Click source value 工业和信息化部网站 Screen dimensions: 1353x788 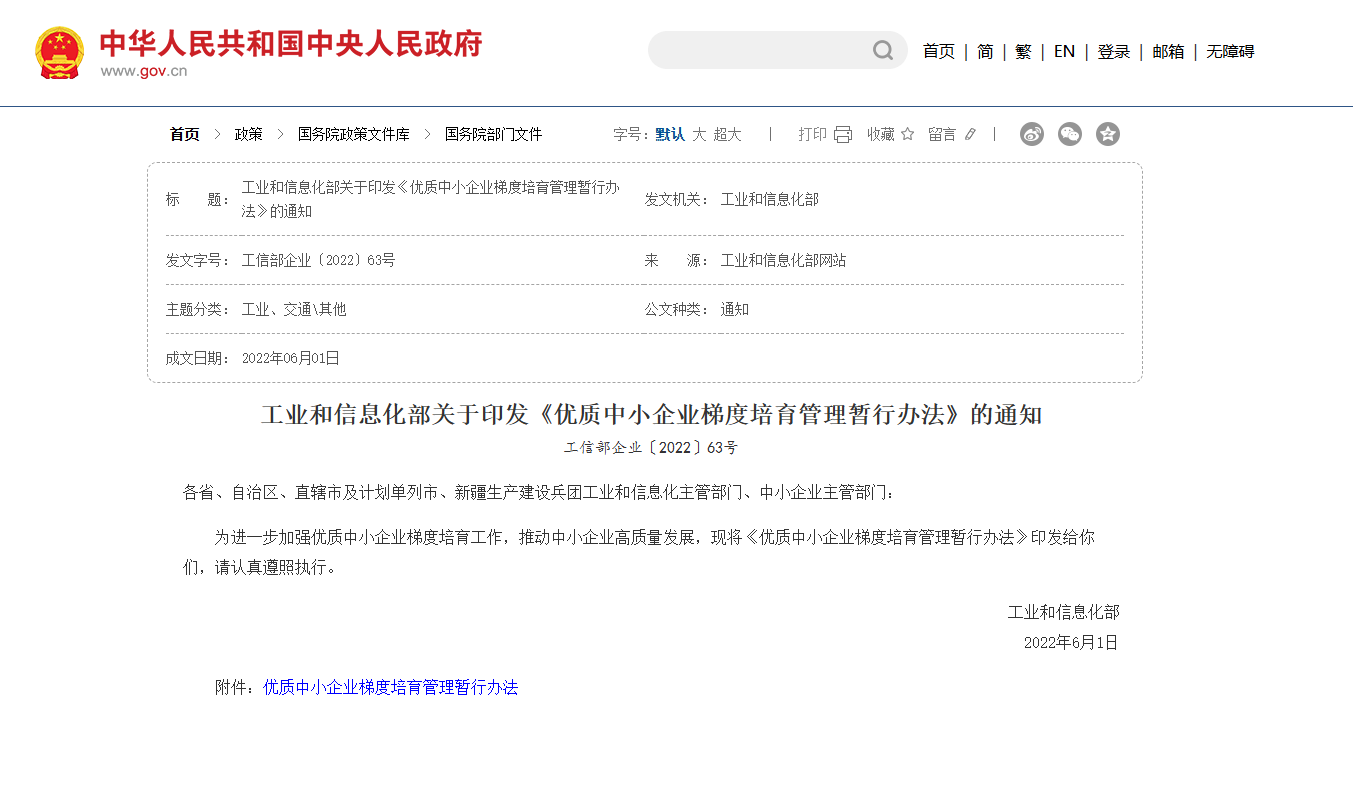[x=784, y=260]
